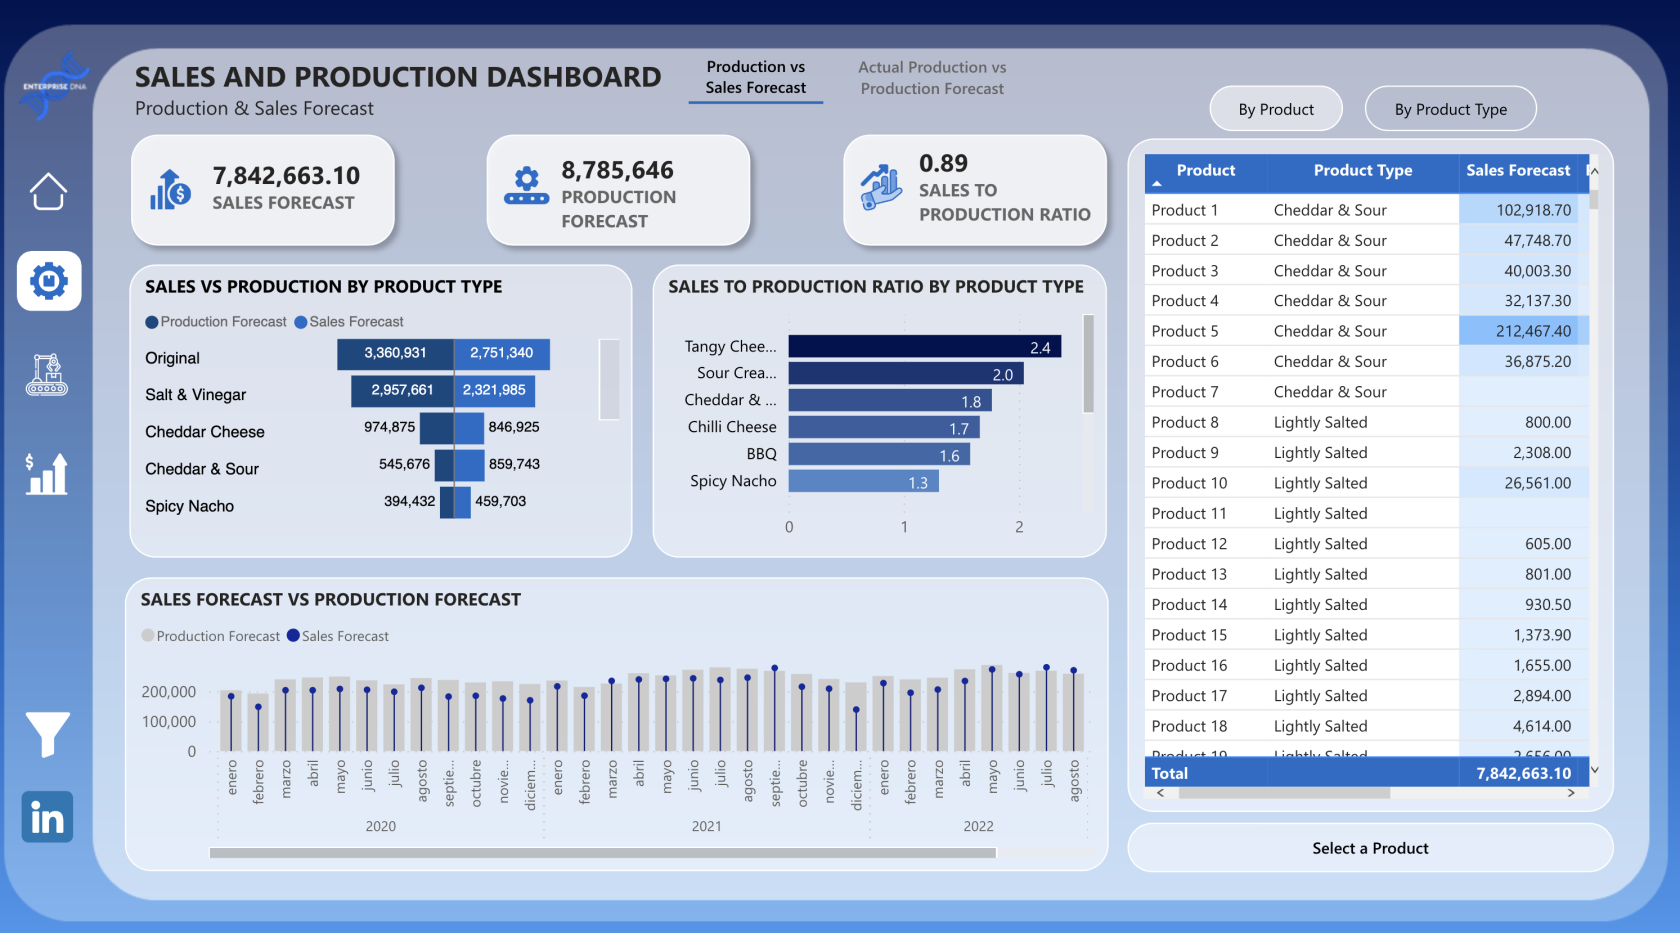This screenshot has height=933, width=1680.
Task: Toggle Sales Forecast legend in the timeline chart
Action: (x=338, y=636)
